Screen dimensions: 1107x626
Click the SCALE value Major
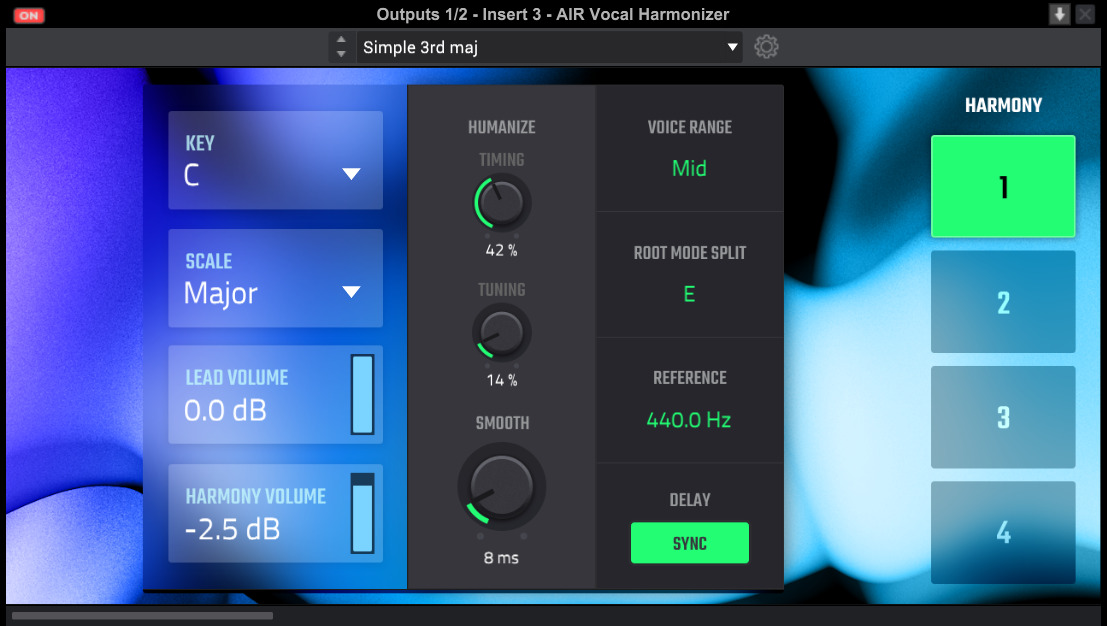tap(221, 294)
